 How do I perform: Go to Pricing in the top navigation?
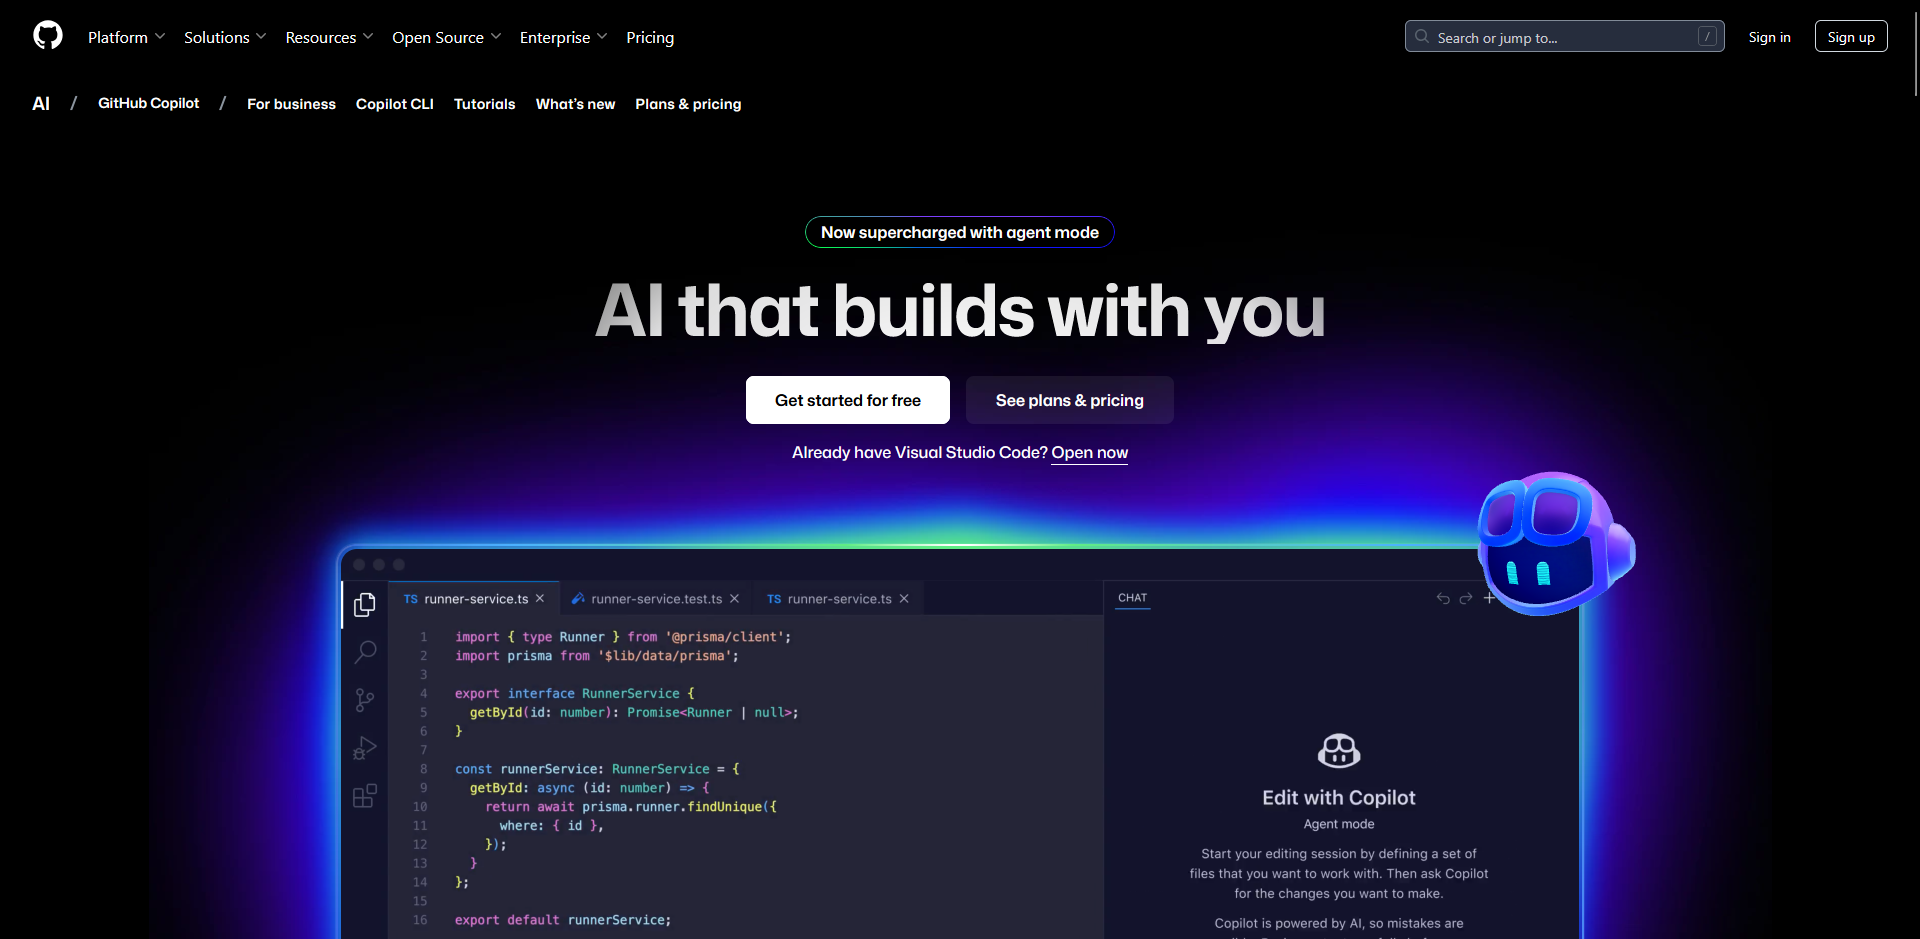click(650, 37)
